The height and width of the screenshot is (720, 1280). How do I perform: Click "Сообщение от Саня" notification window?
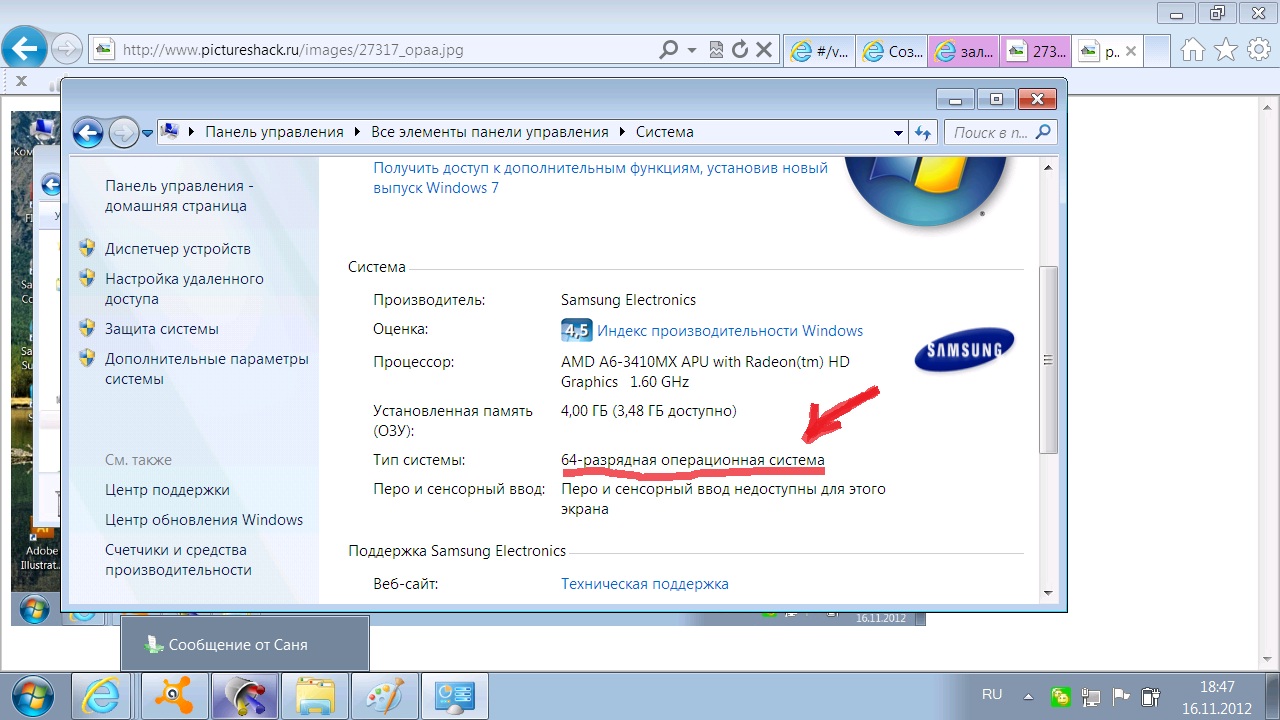245,644
